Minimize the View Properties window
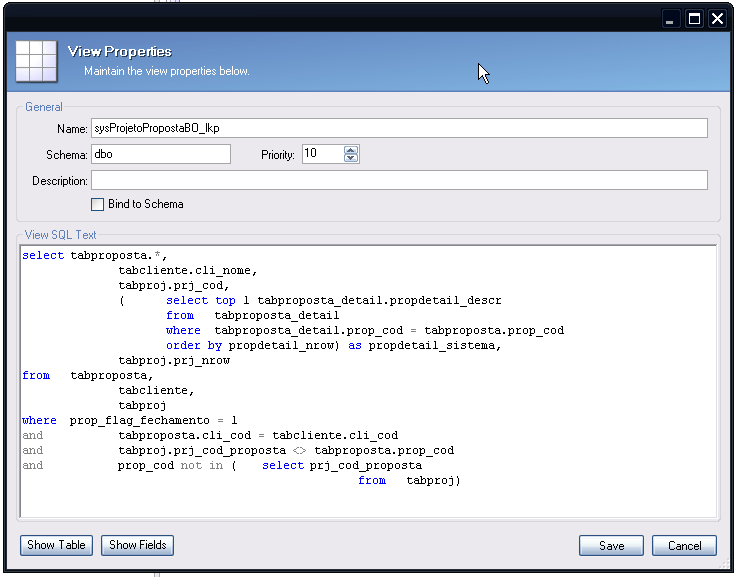The width and height of the screenshot is (737, 577). (671, 19)
